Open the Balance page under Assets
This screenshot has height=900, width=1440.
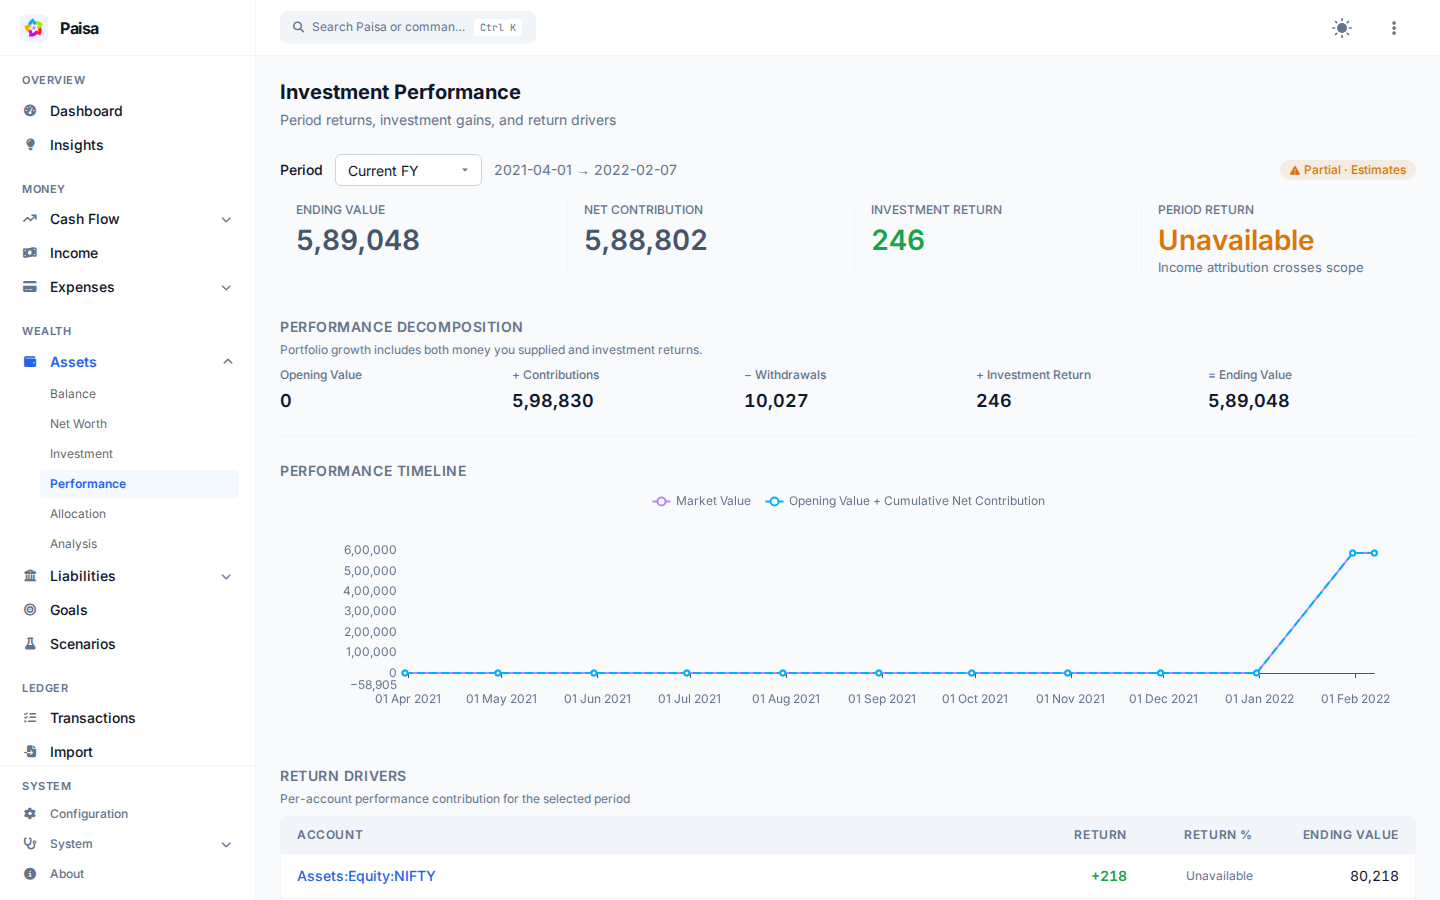tap(73, 394)
